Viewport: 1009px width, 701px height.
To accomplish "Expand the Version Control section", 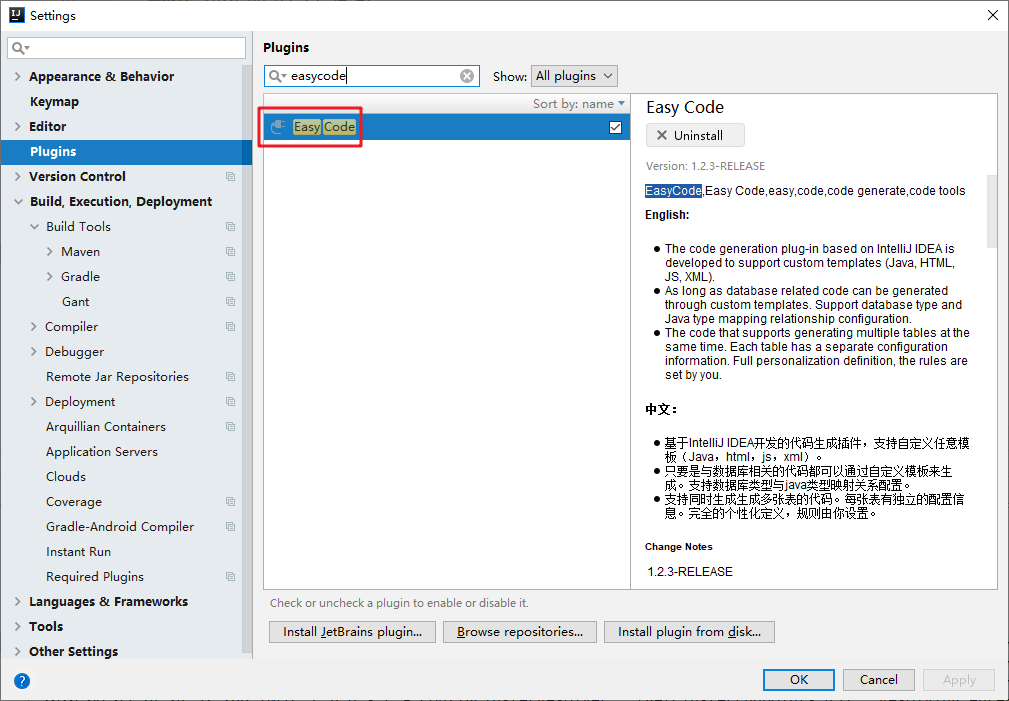I will (x=17, y=176).
